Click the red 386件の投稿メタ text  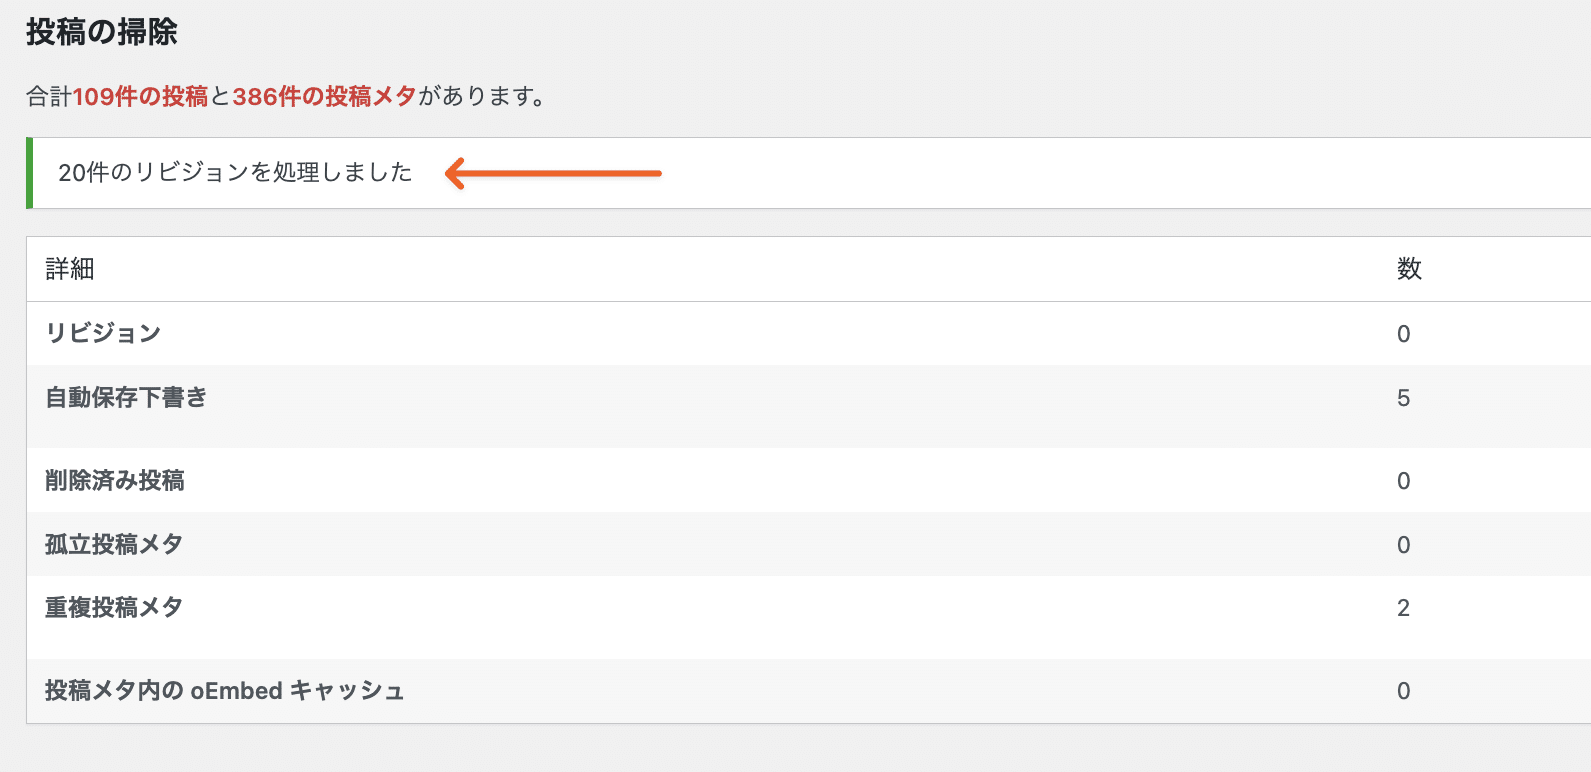[324, 96]
